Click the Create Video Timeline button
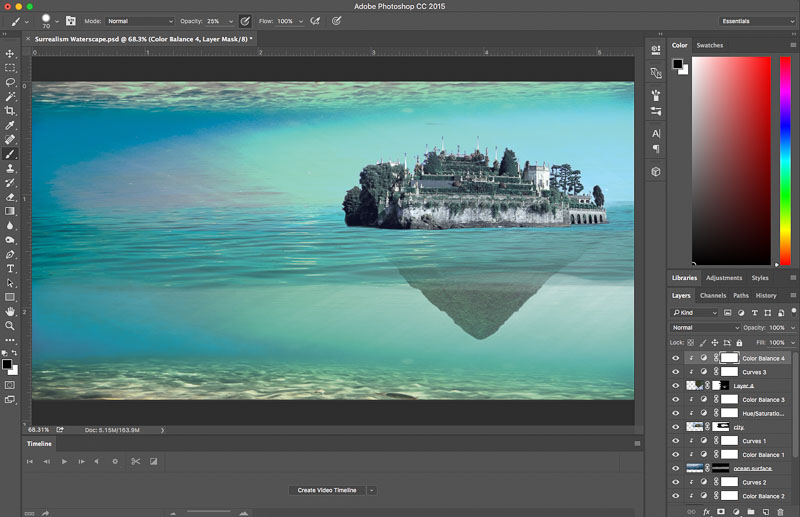This screenshot has height=517, width=800. click(327, 490)
